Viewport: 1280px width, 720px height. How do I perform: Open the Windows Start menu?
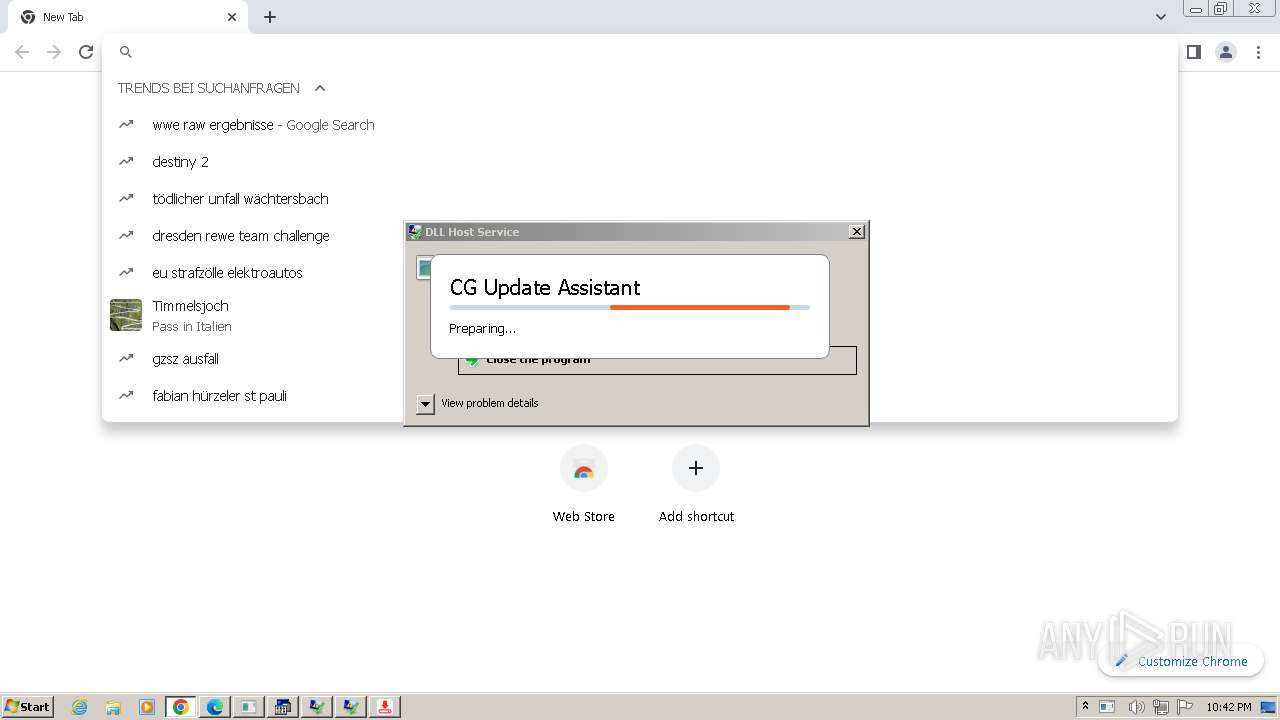[x=28, y=706]
